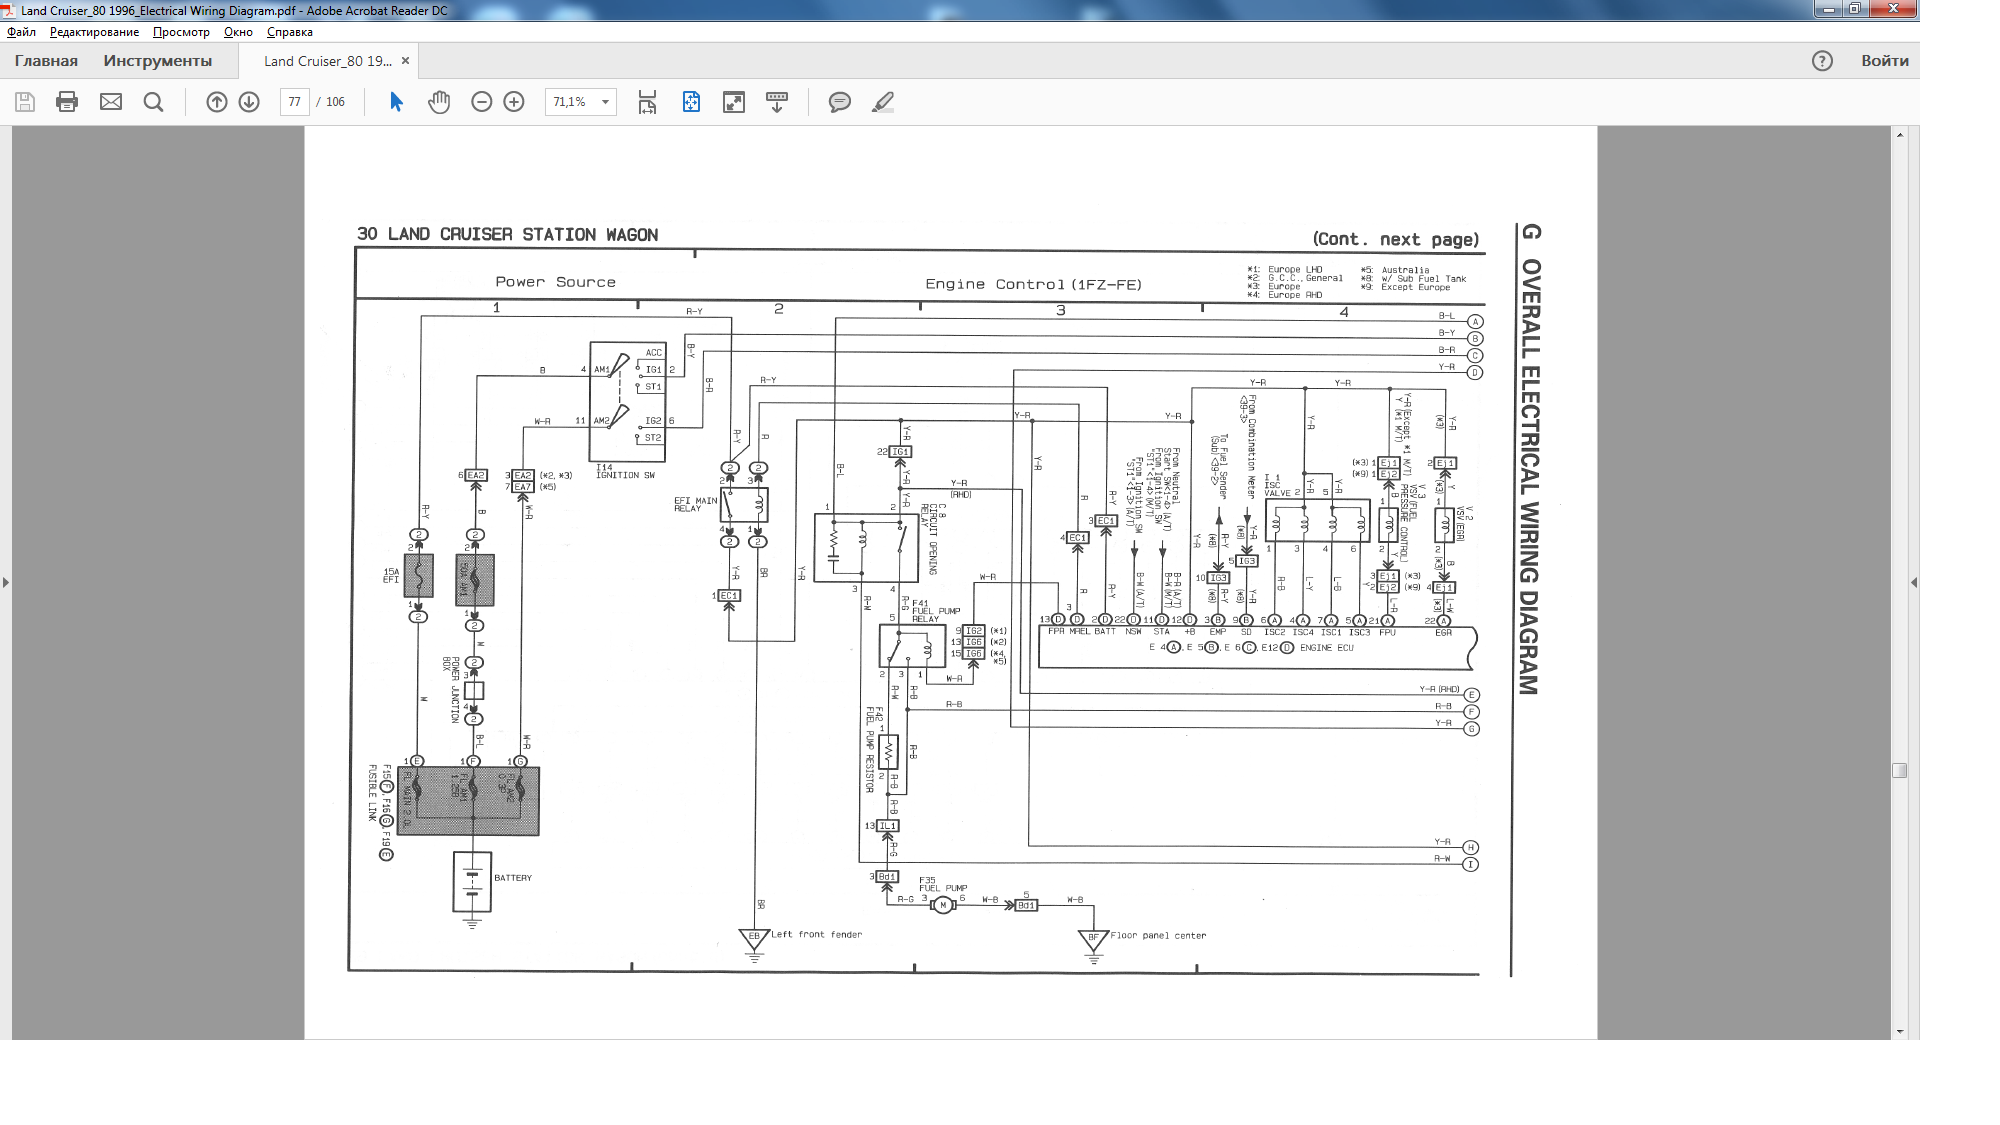Open the zoom level 71,1% dropdown
The width and height of the screenshot is (2000, 1125).
point(606,102)
